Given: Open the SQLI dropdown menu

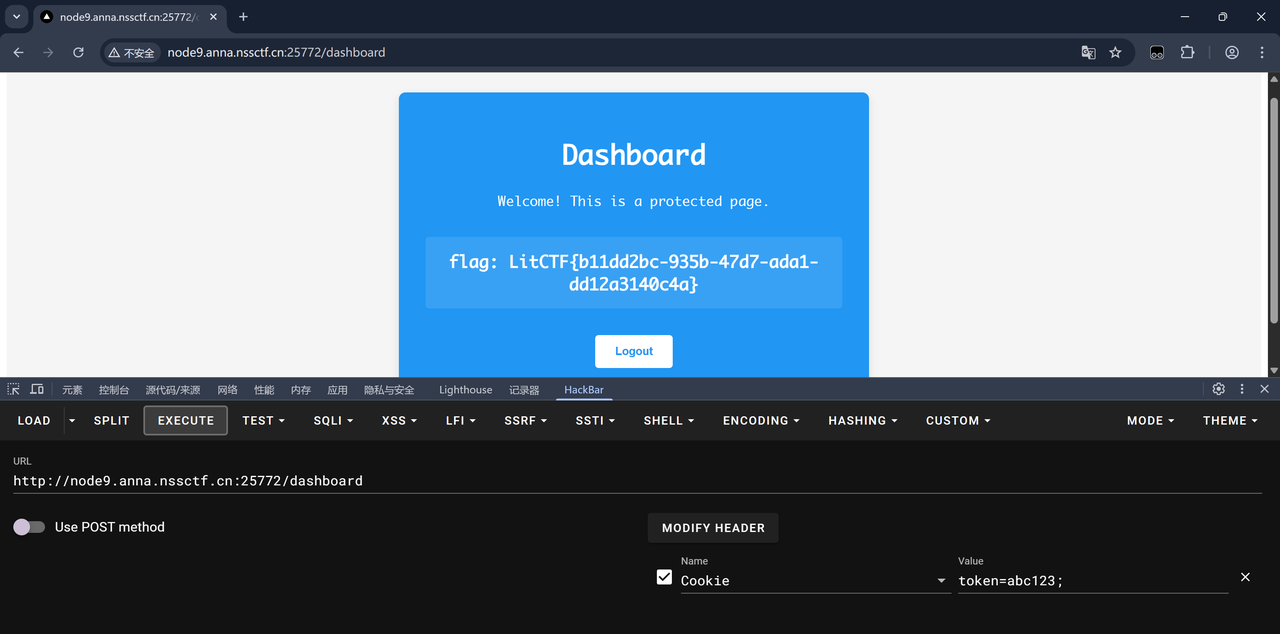Looking at the screenshot, I should (x=333, y=421).
